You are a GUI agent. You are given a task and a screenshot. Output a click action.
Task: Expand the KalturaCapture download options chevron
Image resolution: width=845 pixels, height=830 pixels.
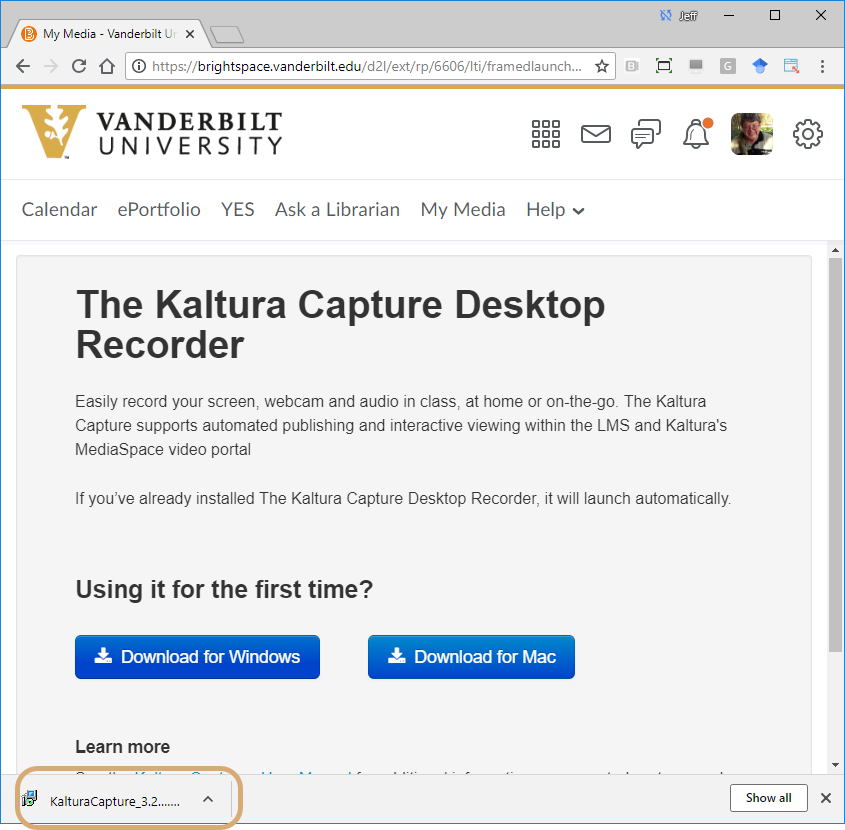[x=208, y=798]
